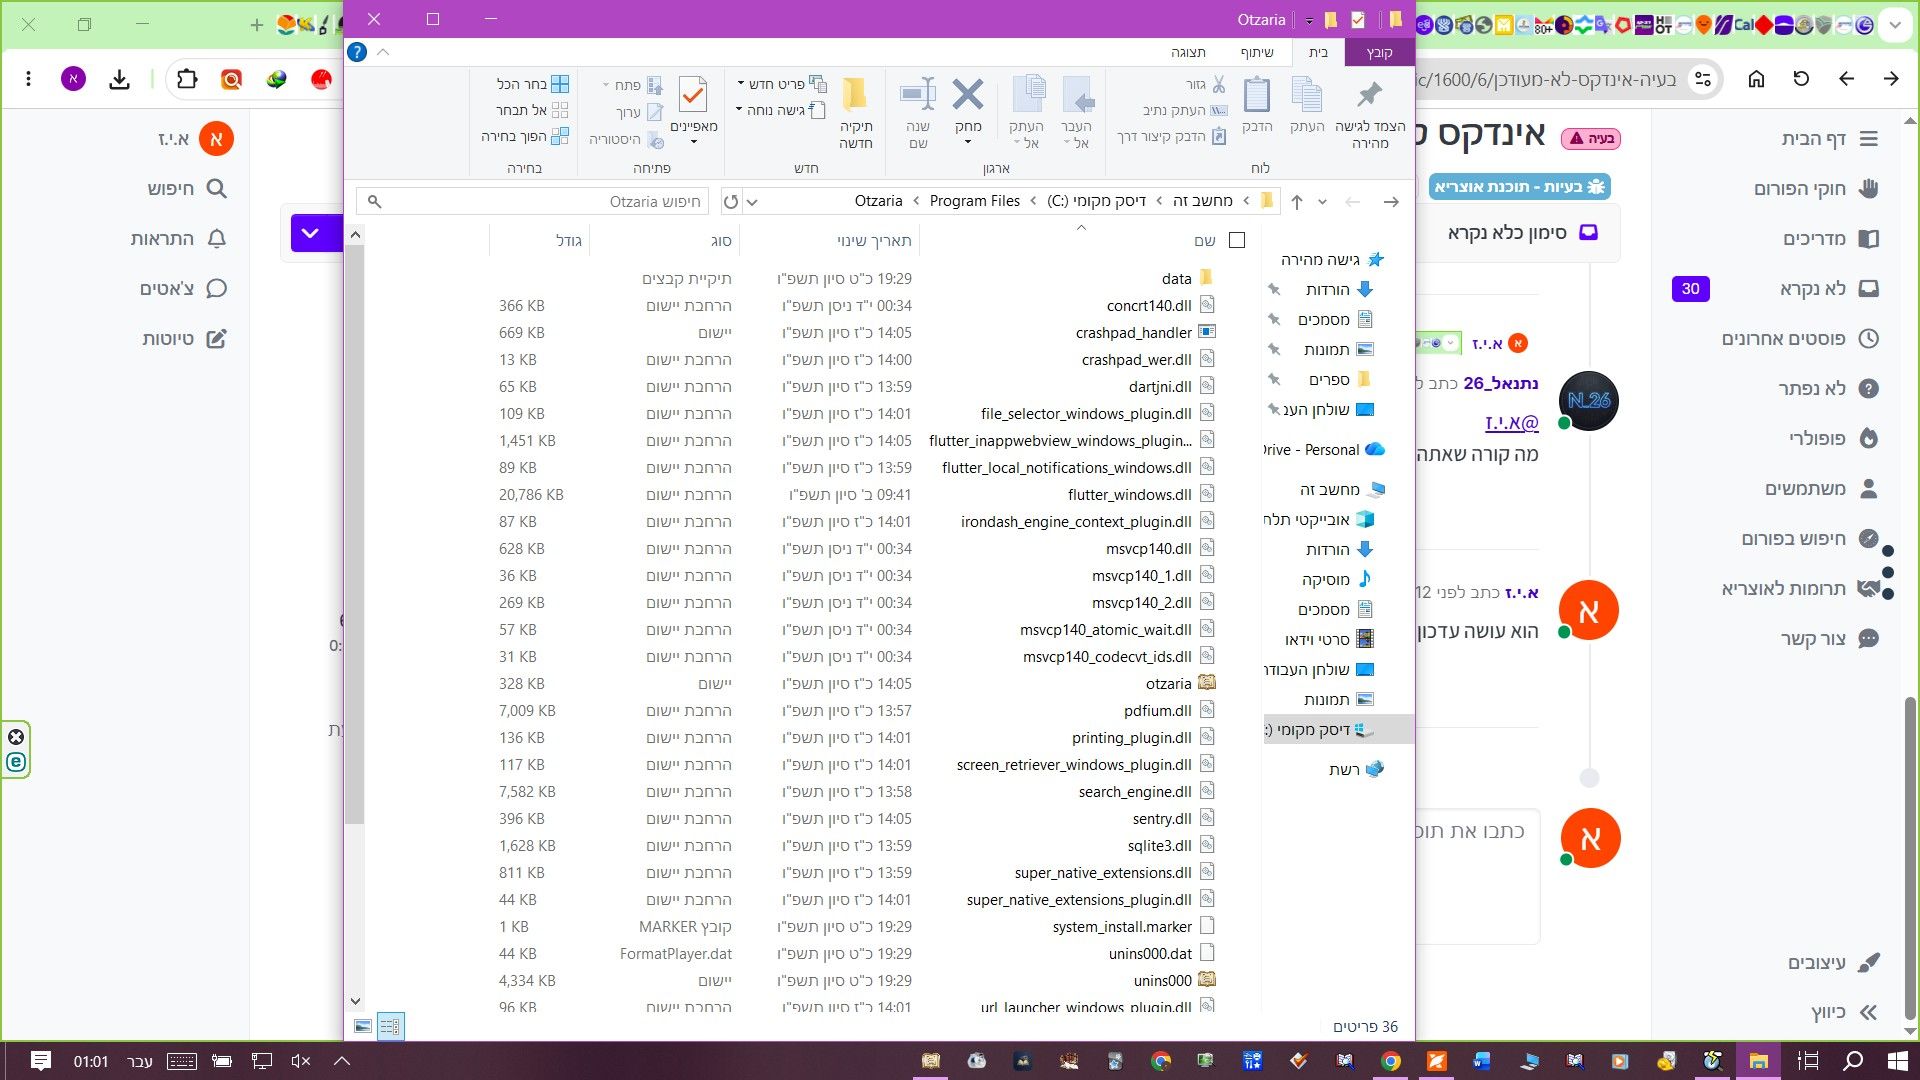Open Task View on the taskbar
Viewport: 1920px width, 1080px height.
1808,1061
